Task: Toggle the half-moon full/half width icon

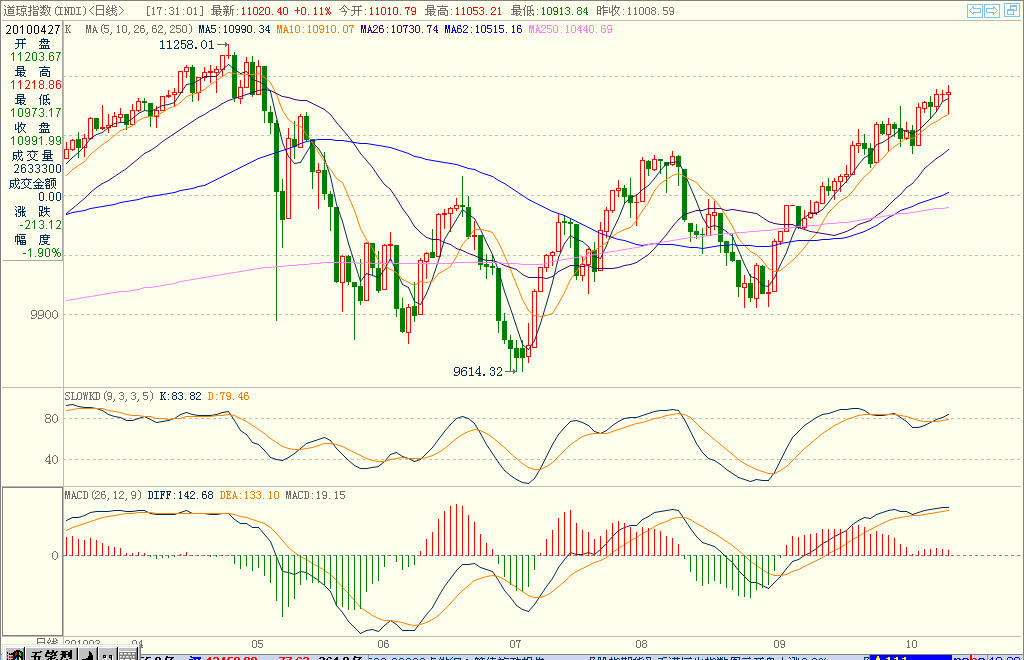Action: pos(88,653)
